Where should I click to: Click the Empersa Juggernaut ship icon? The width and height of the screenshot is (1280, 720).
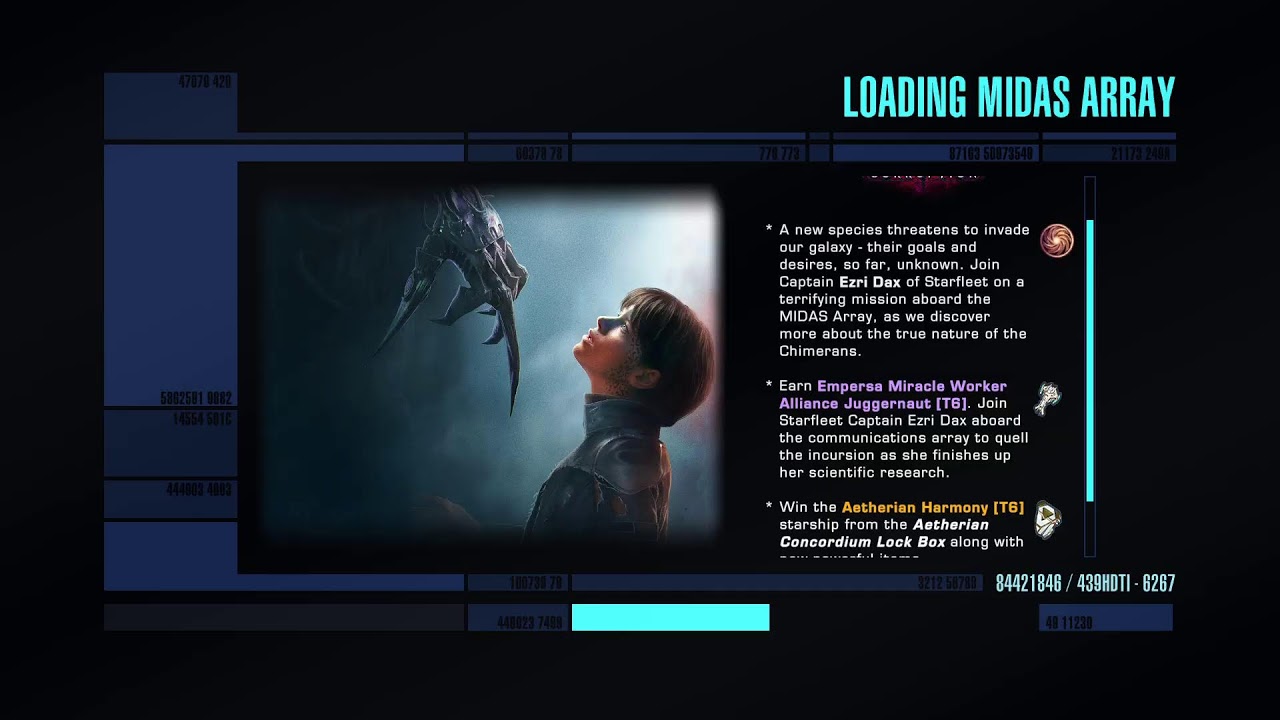click(1048, 398)
